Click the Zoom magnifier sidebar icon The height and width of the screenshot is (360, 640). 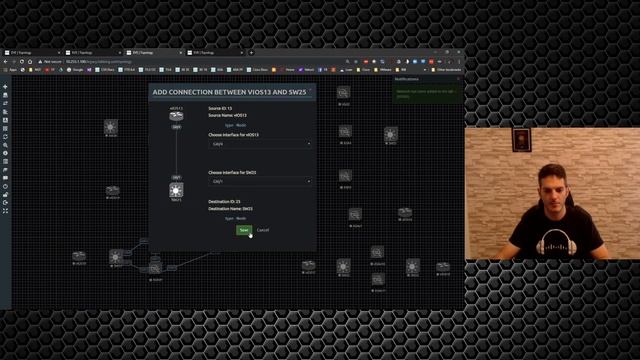(x=5, y=145)
